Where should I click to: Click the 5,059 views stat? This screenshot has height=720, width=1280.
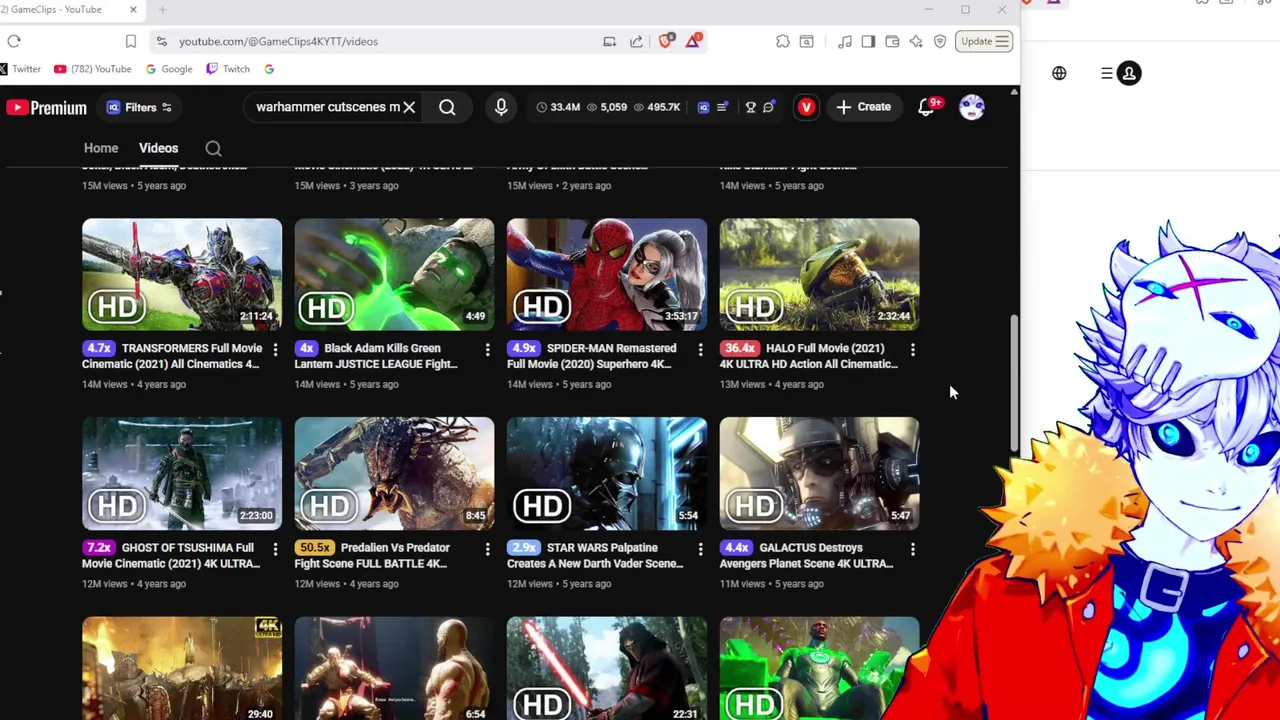click(x=606, y=107)
